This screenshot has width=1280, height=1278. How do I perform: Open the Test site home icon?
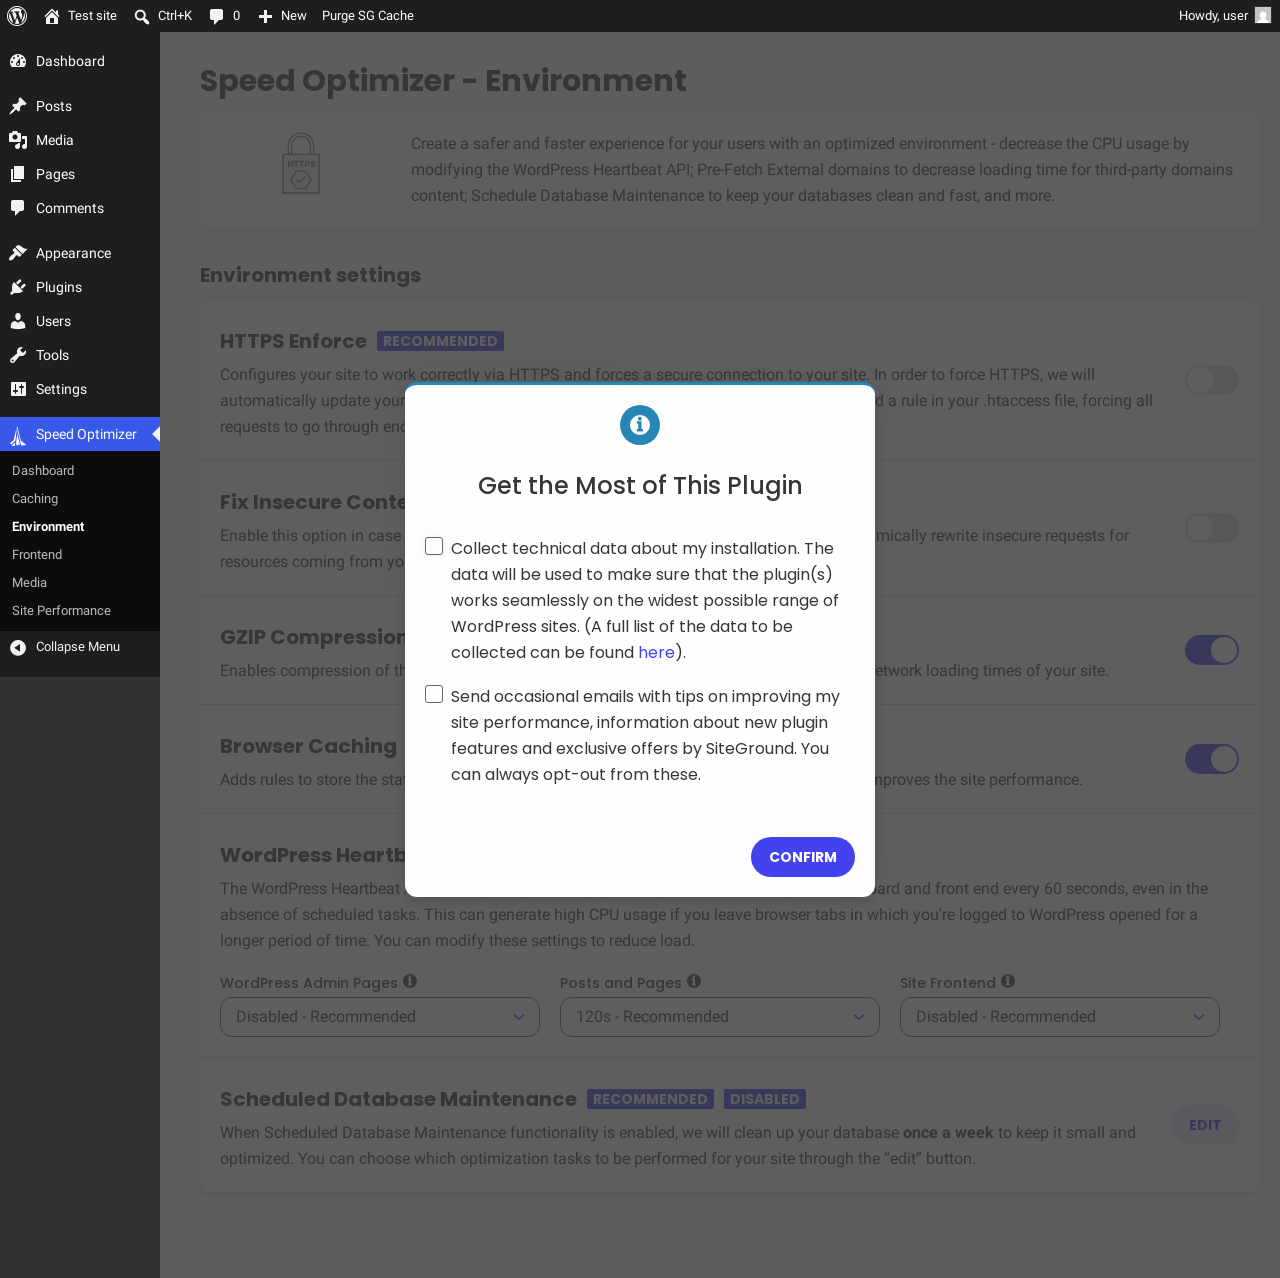[x=52, y=16]
